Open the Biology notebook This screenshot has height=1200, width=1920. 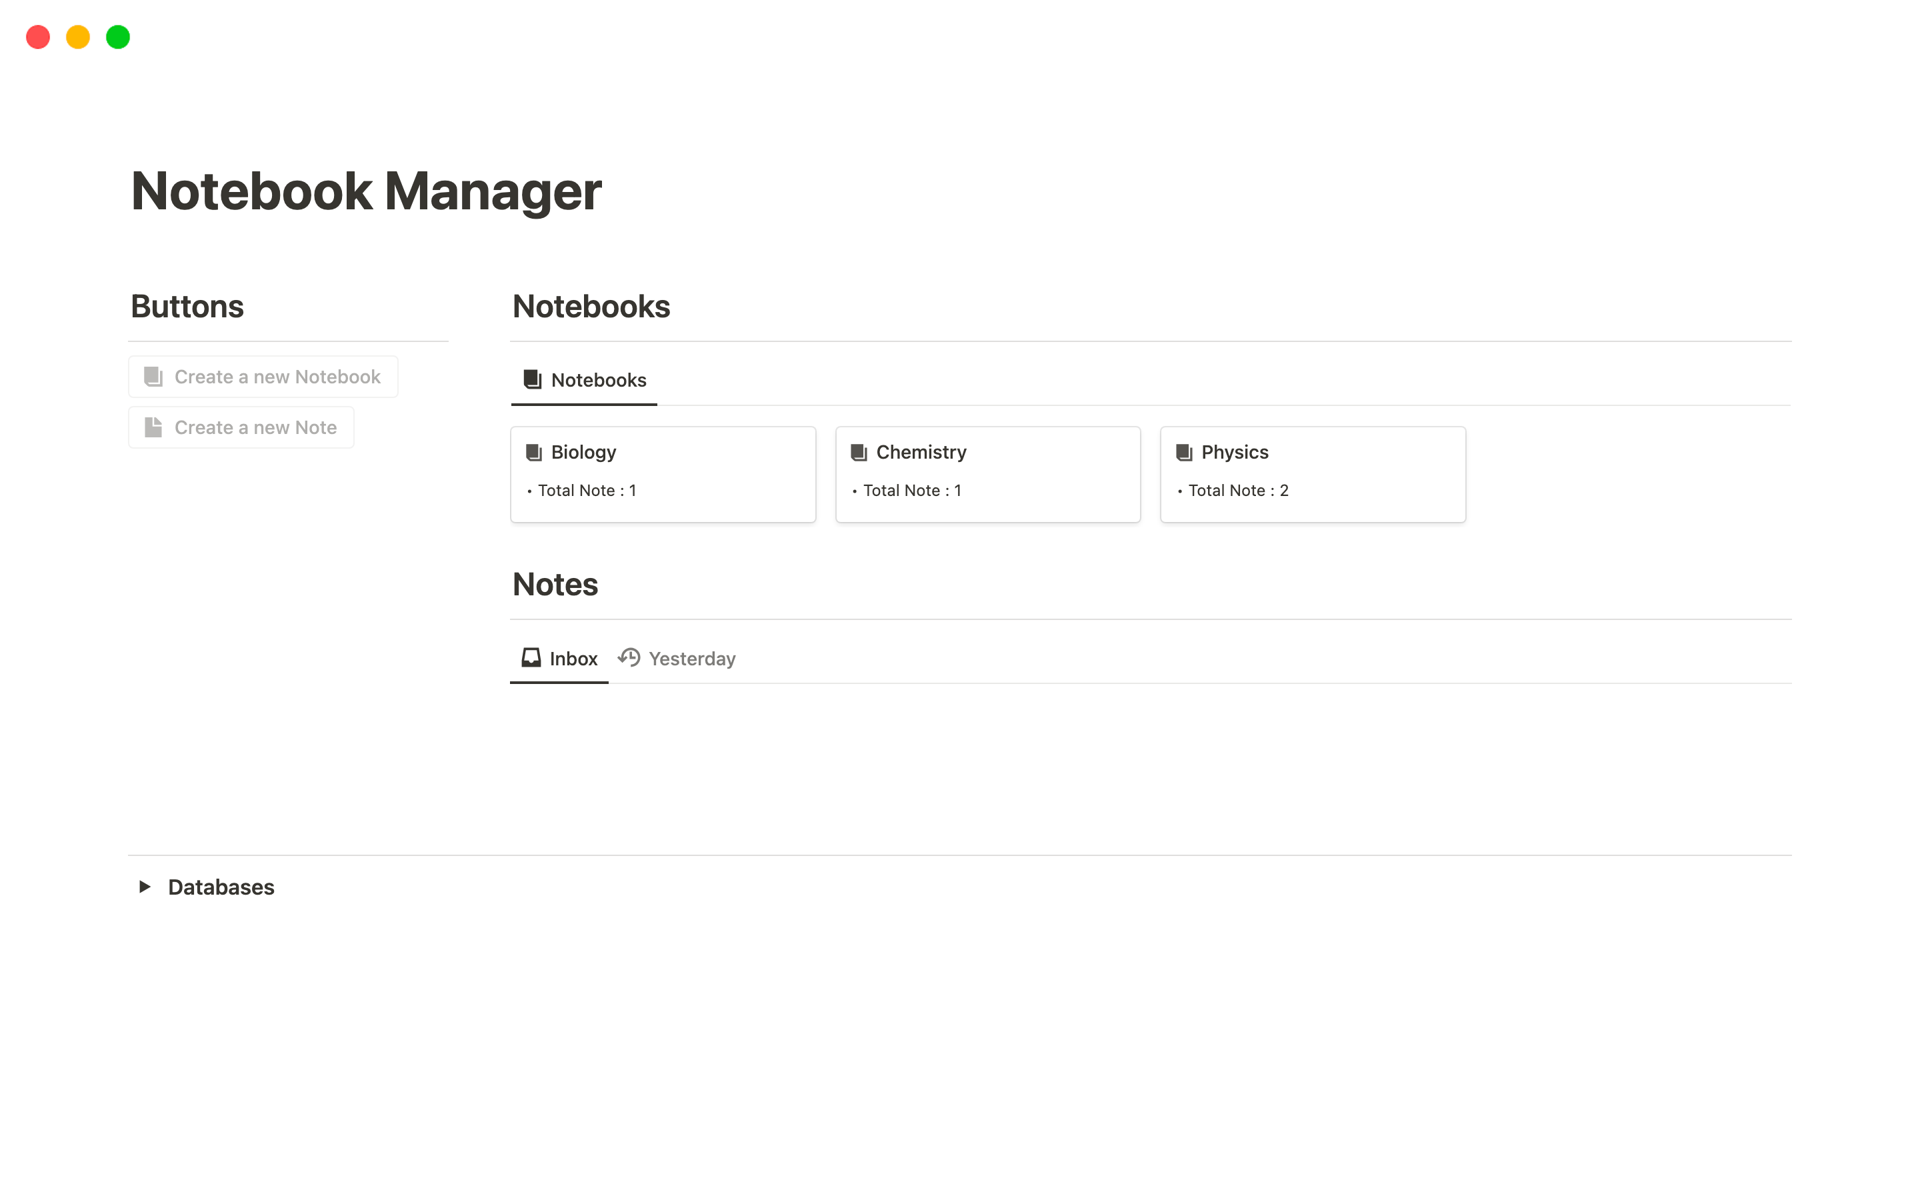tap(583, 452)
